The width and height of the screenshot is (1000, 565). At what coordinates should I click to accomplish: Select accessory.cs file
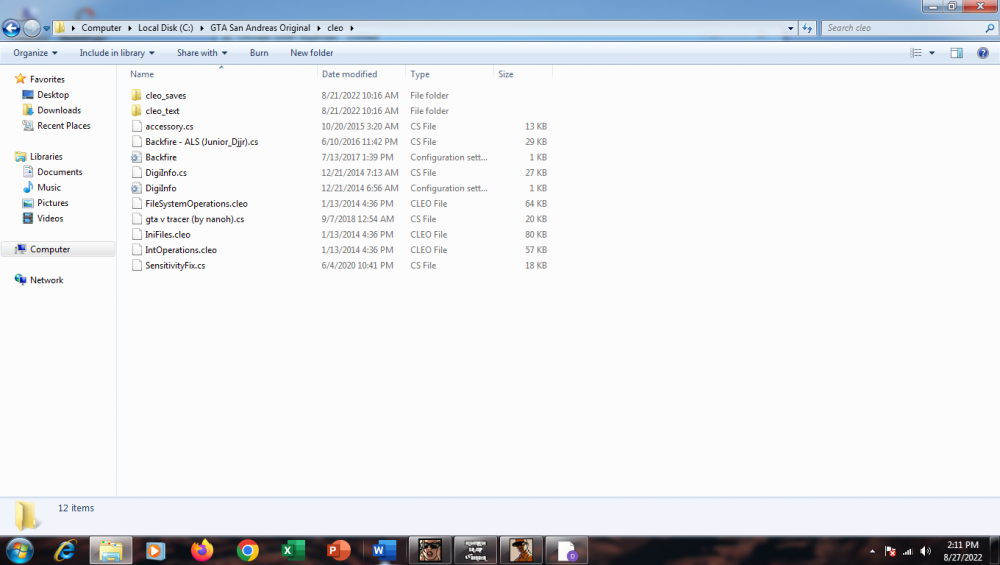click(169, 126)
